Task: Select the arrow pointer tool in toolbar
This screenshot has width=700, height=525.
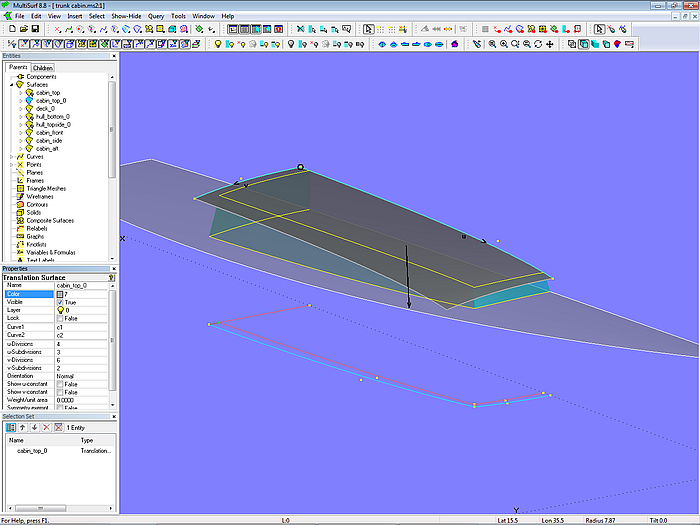Action: (369, 30)
